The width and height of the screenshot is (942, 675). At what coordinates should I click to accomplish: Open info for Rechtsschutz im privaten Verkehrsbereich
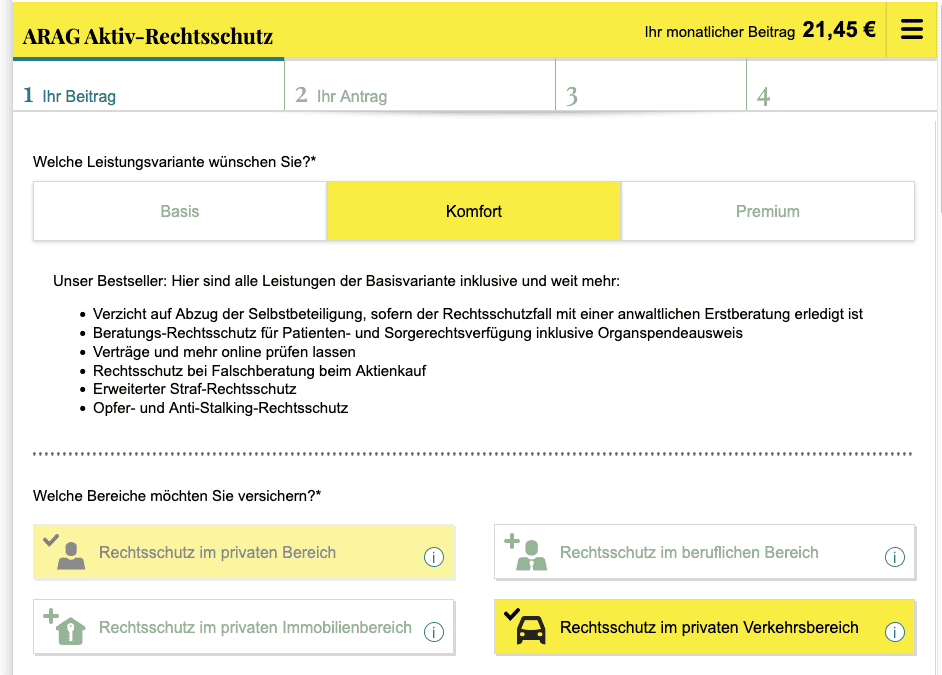tap(895, 632)
